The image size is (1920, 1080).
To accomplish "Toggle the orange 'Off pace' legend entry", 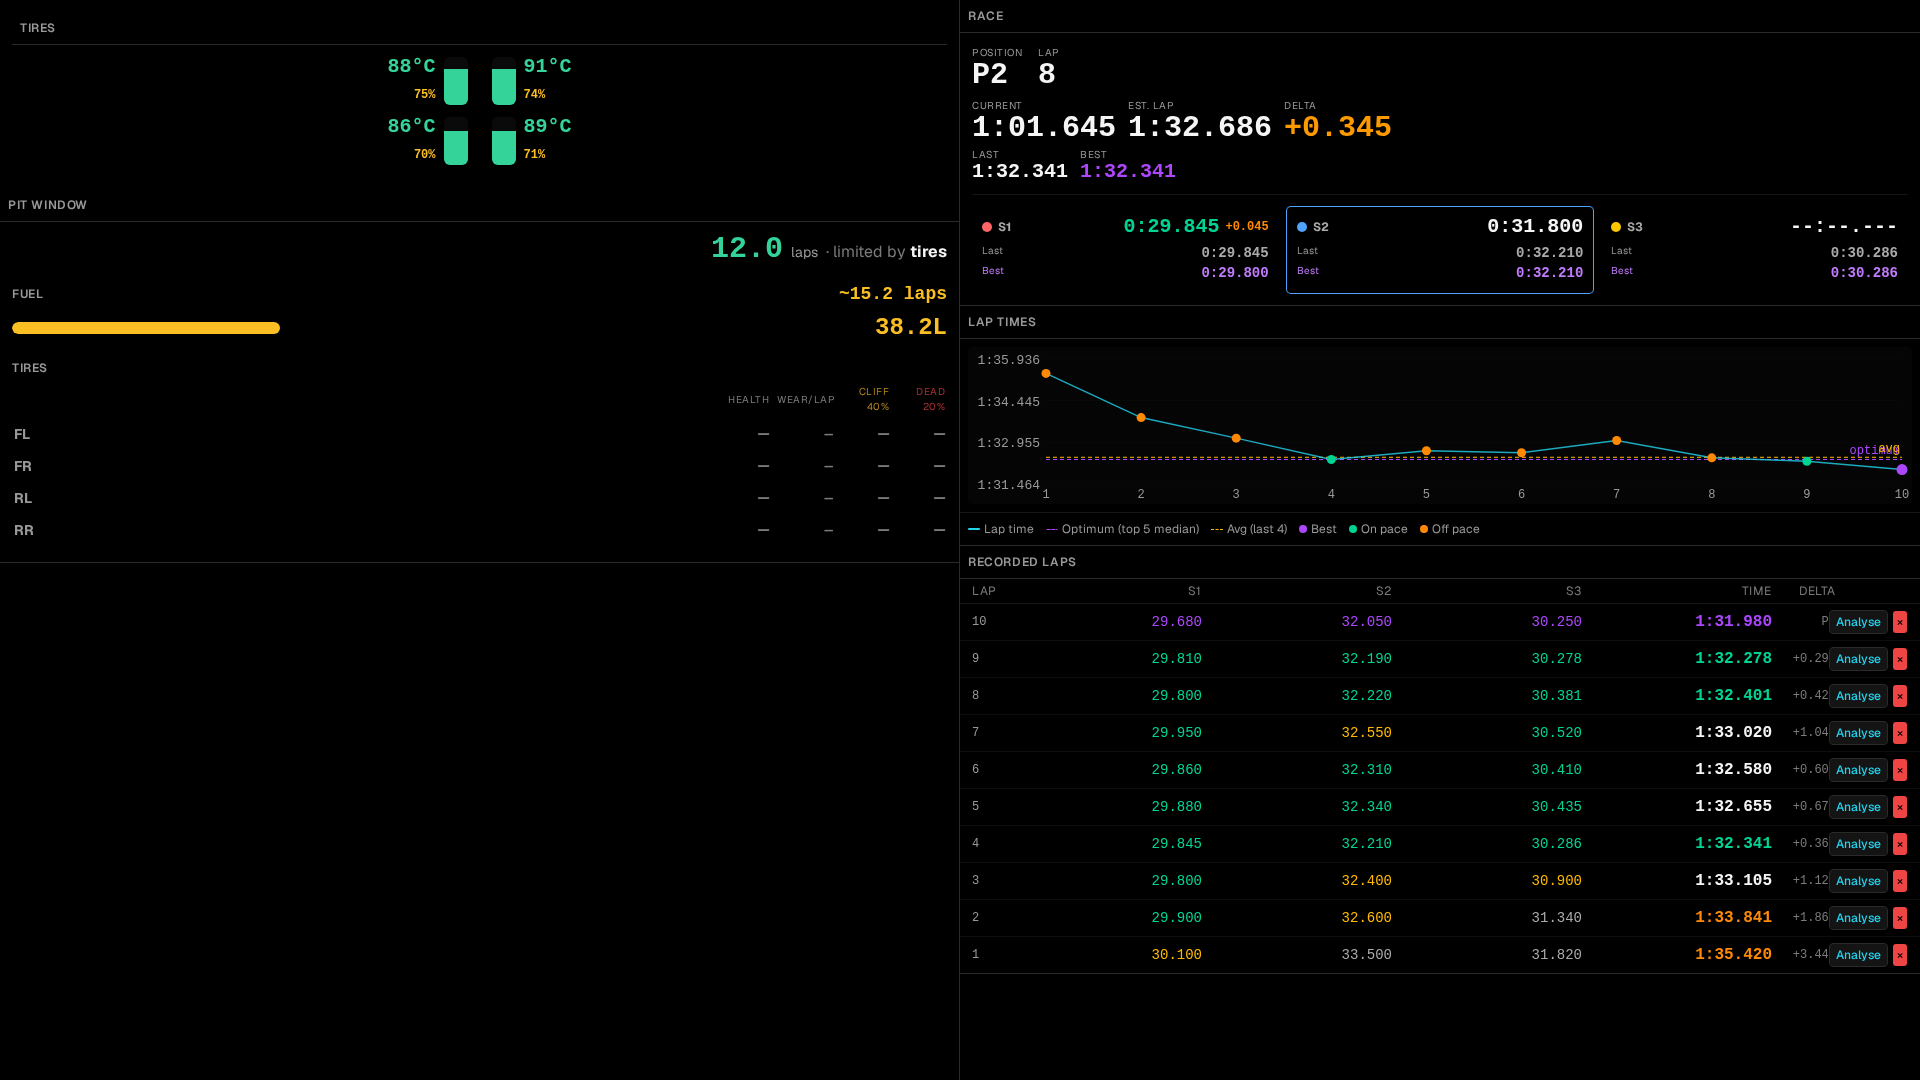I will point(1450,529).
